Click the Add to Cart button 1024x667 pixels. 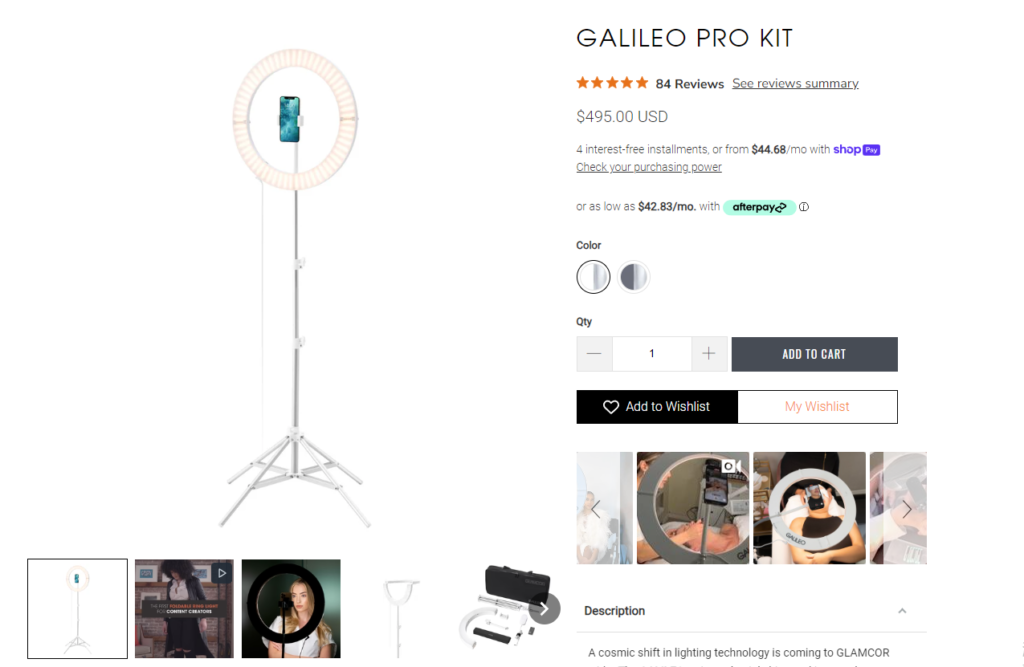pyautogui.click(x=814, y=354)
